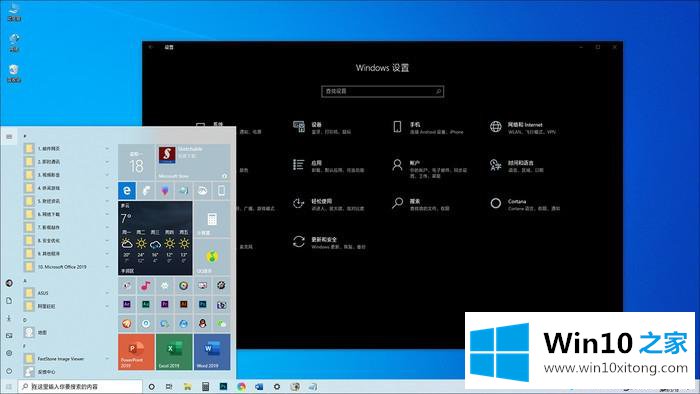Expand the '2.' folder in app list

pyautogui.click(x=67, y=162)
